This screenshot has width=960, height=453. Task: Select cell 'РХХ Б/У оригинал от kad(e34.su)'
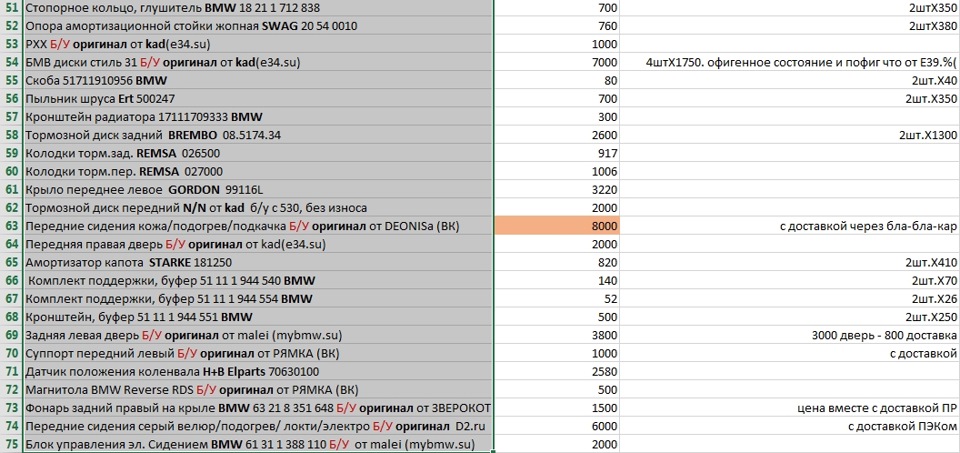pyautogui.click(x=258, y=45)
